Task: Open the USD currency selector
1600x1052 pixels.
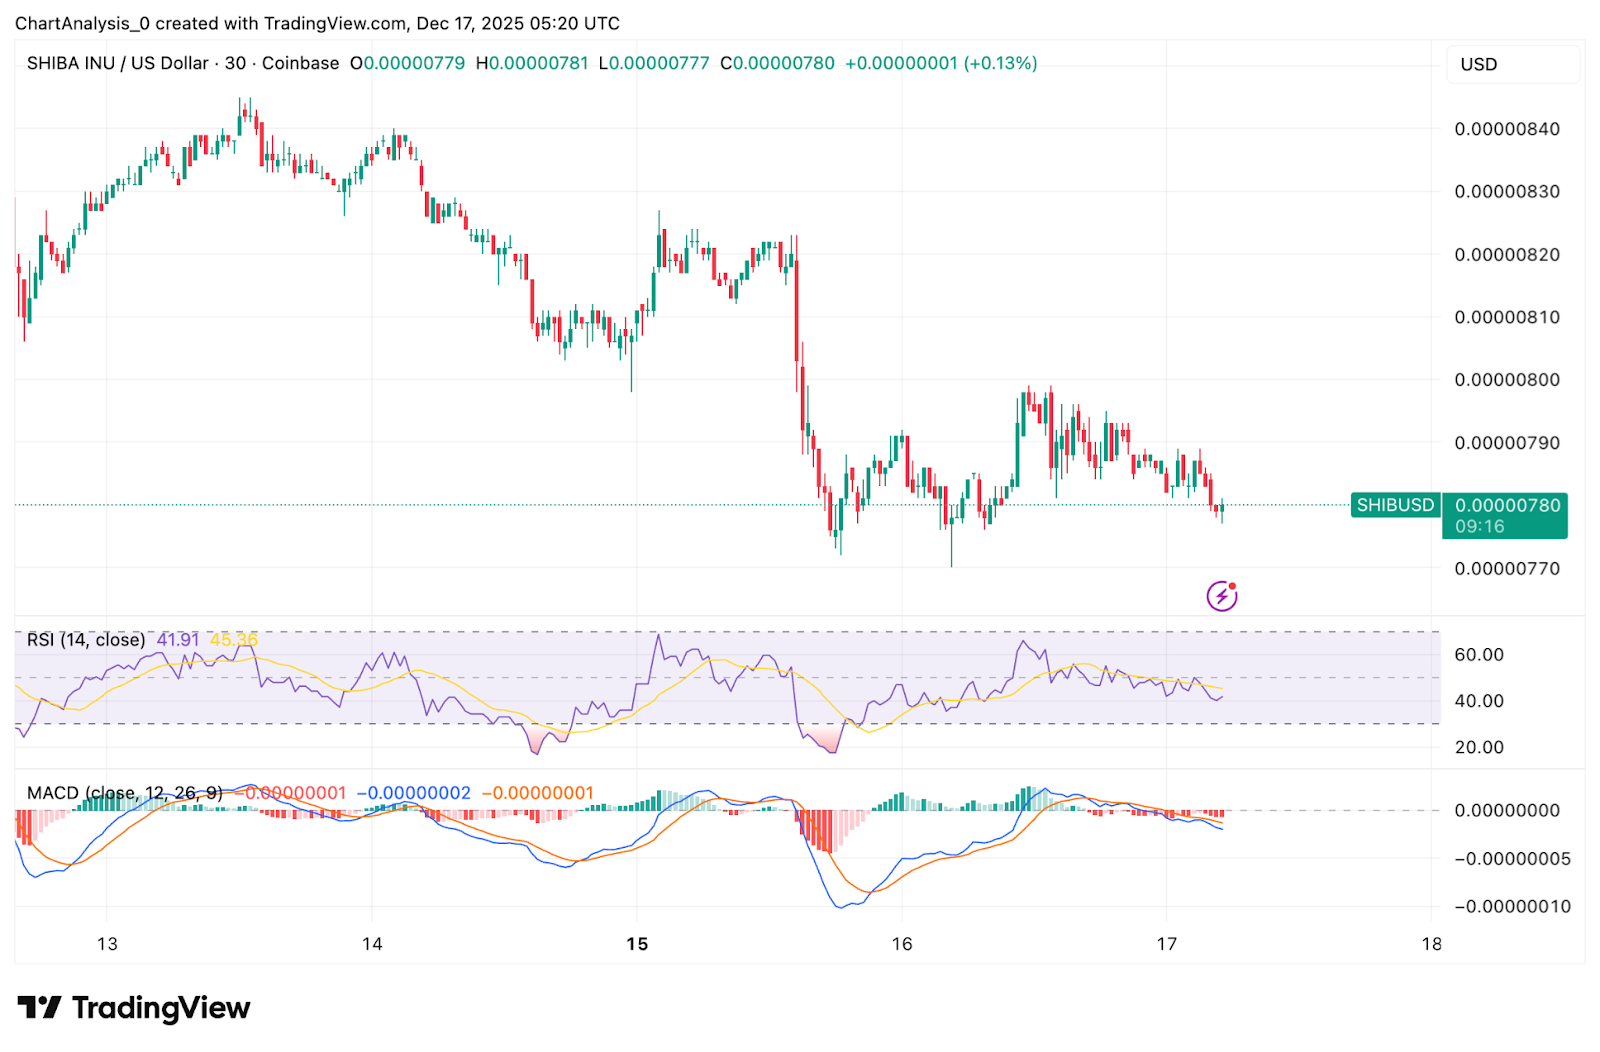Action: pyautogui.click(x=1478, y=65)
